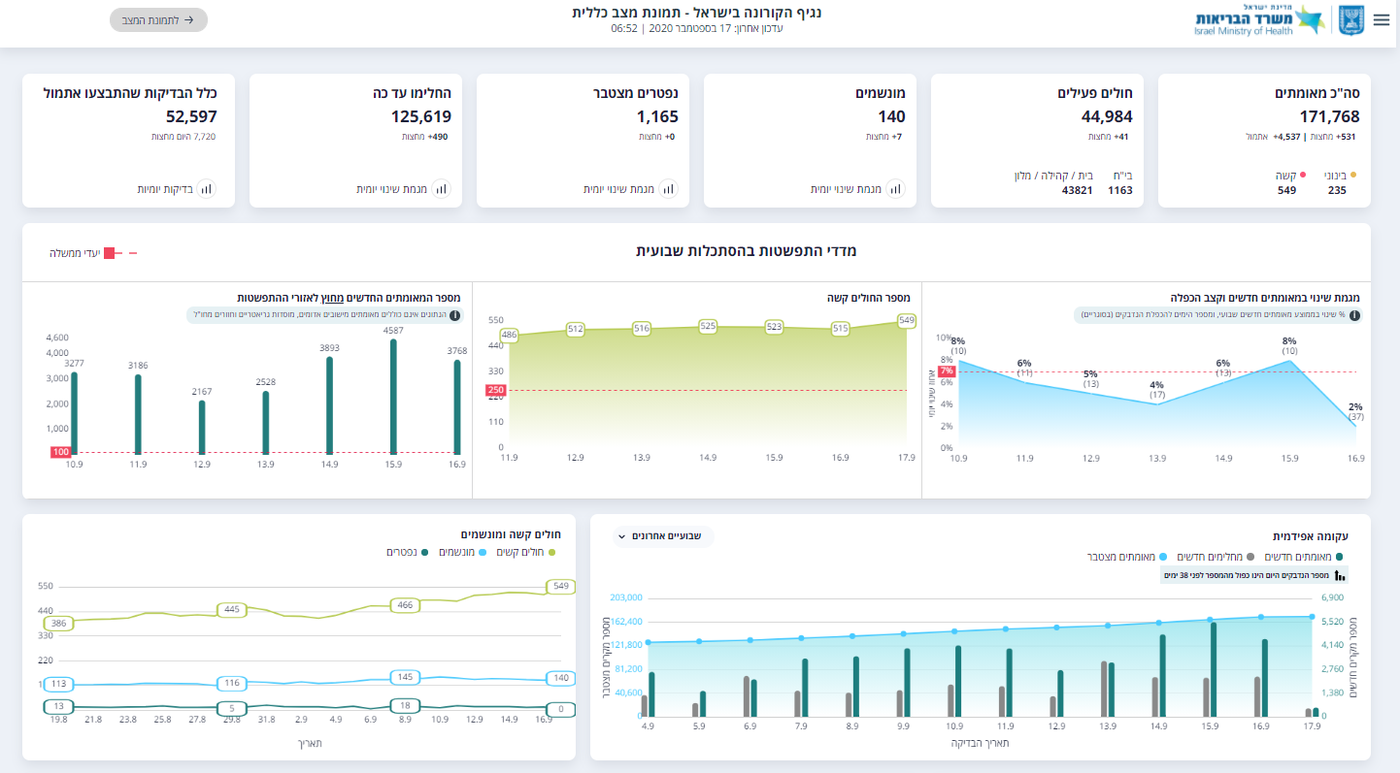
Task: Click chart icon next to בדיקות יומיות
Action: 207,188
